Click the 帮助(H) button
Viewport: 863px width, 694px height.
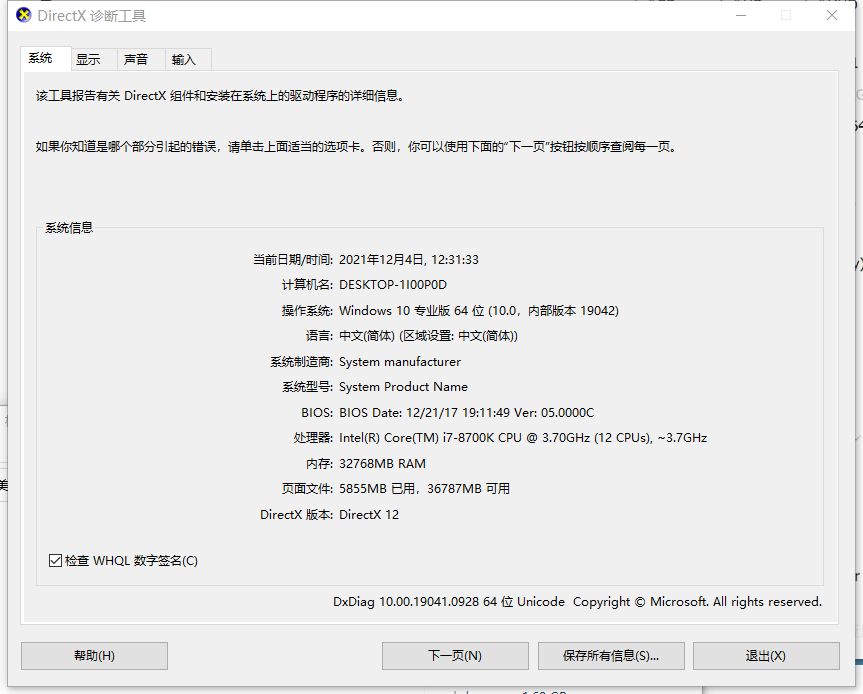[x=94, y=655]
